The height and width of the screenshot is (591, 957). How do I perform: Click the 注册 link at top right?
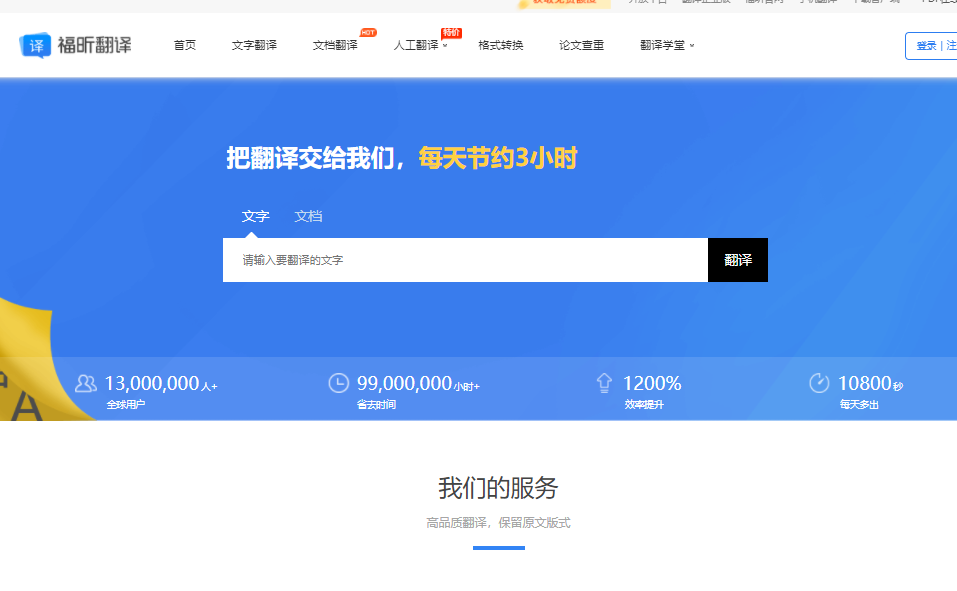pos(953,45)
